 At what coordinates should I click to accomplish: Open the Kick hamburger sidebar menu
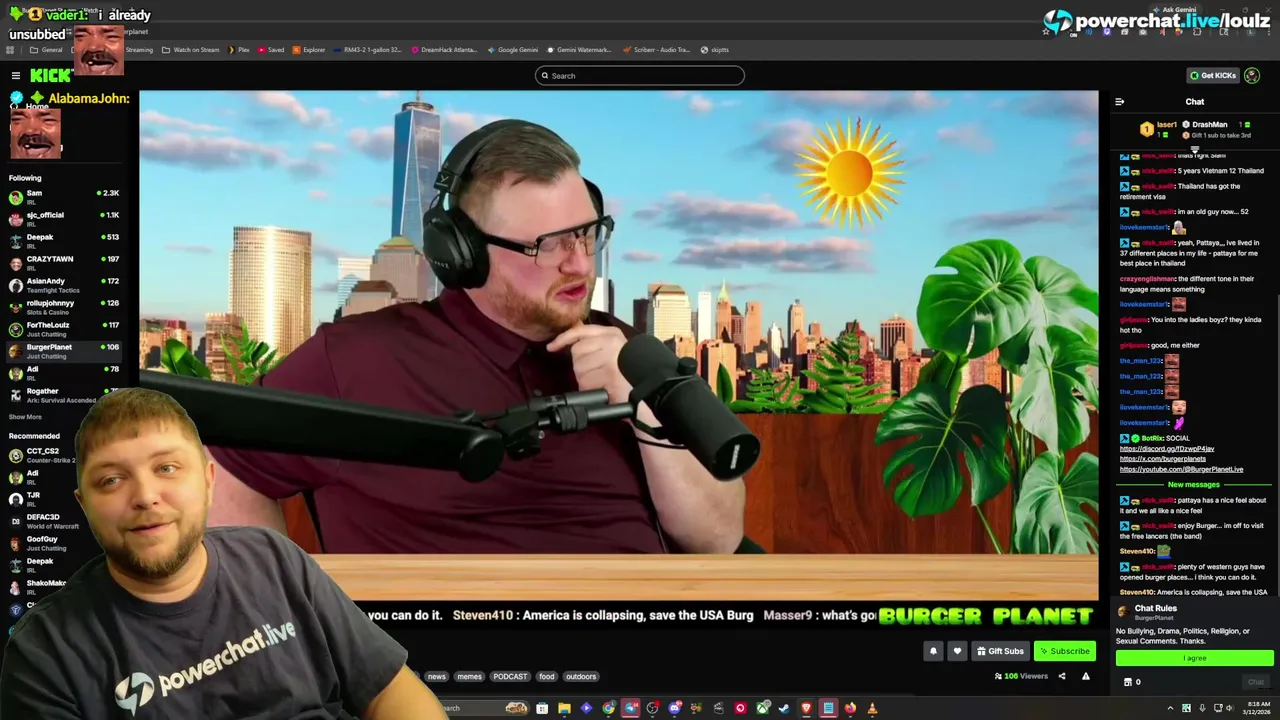16,75
